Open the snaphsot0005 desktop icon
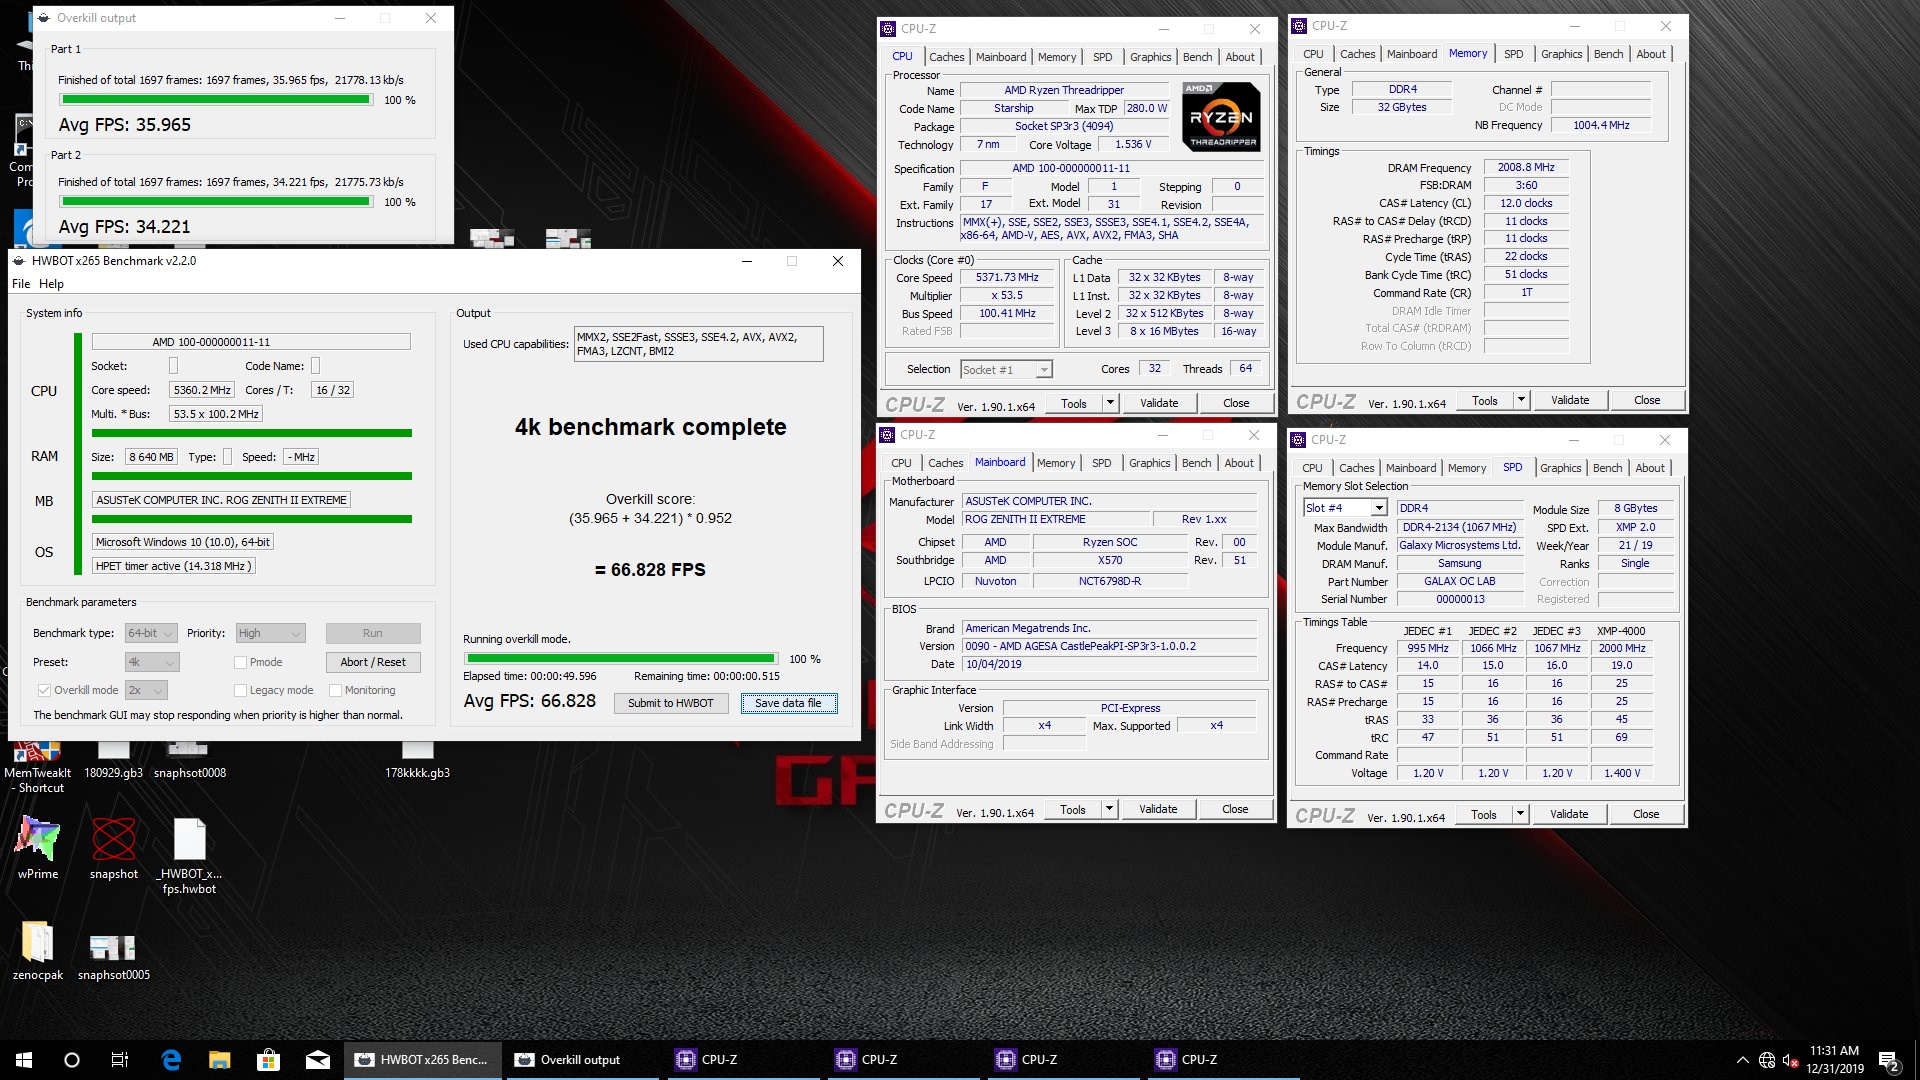Image resolution: width=1920 pixels, height=1080 pixels. click(x=113, y=957)
